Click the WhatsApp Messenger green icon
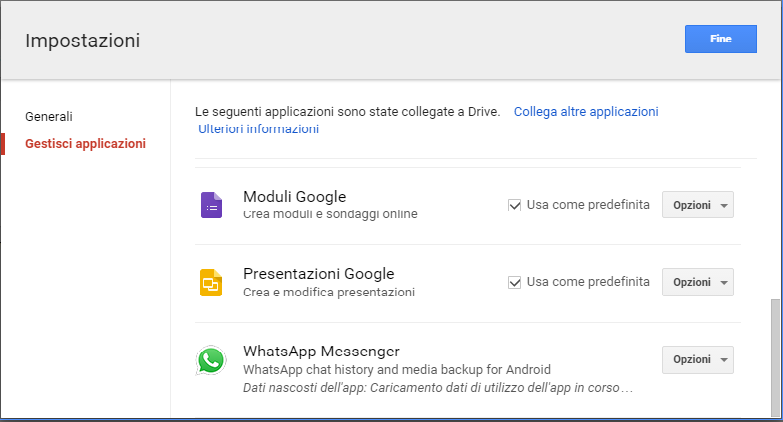 click(211, 360)
